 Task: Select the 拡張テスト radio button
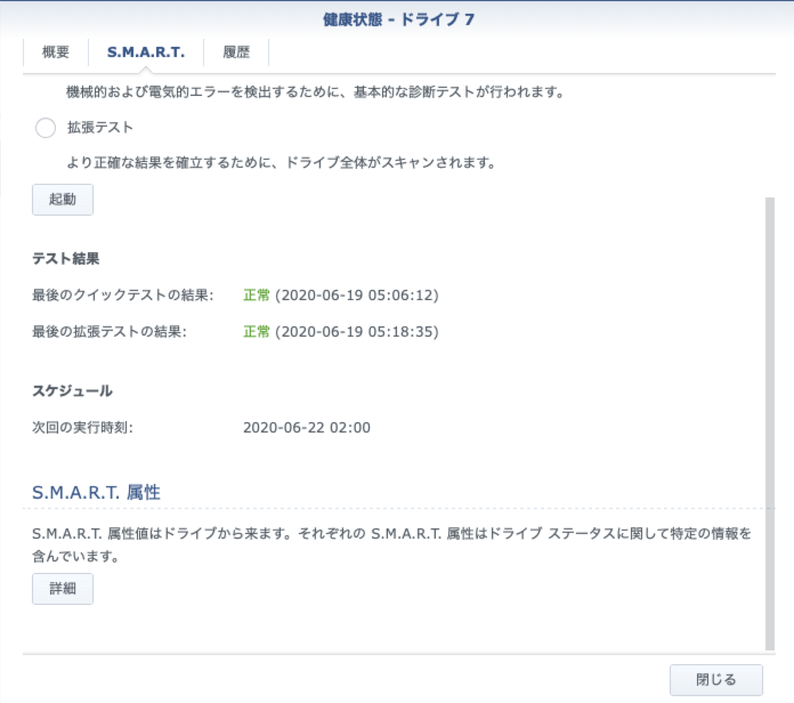(x=45, y=128)
